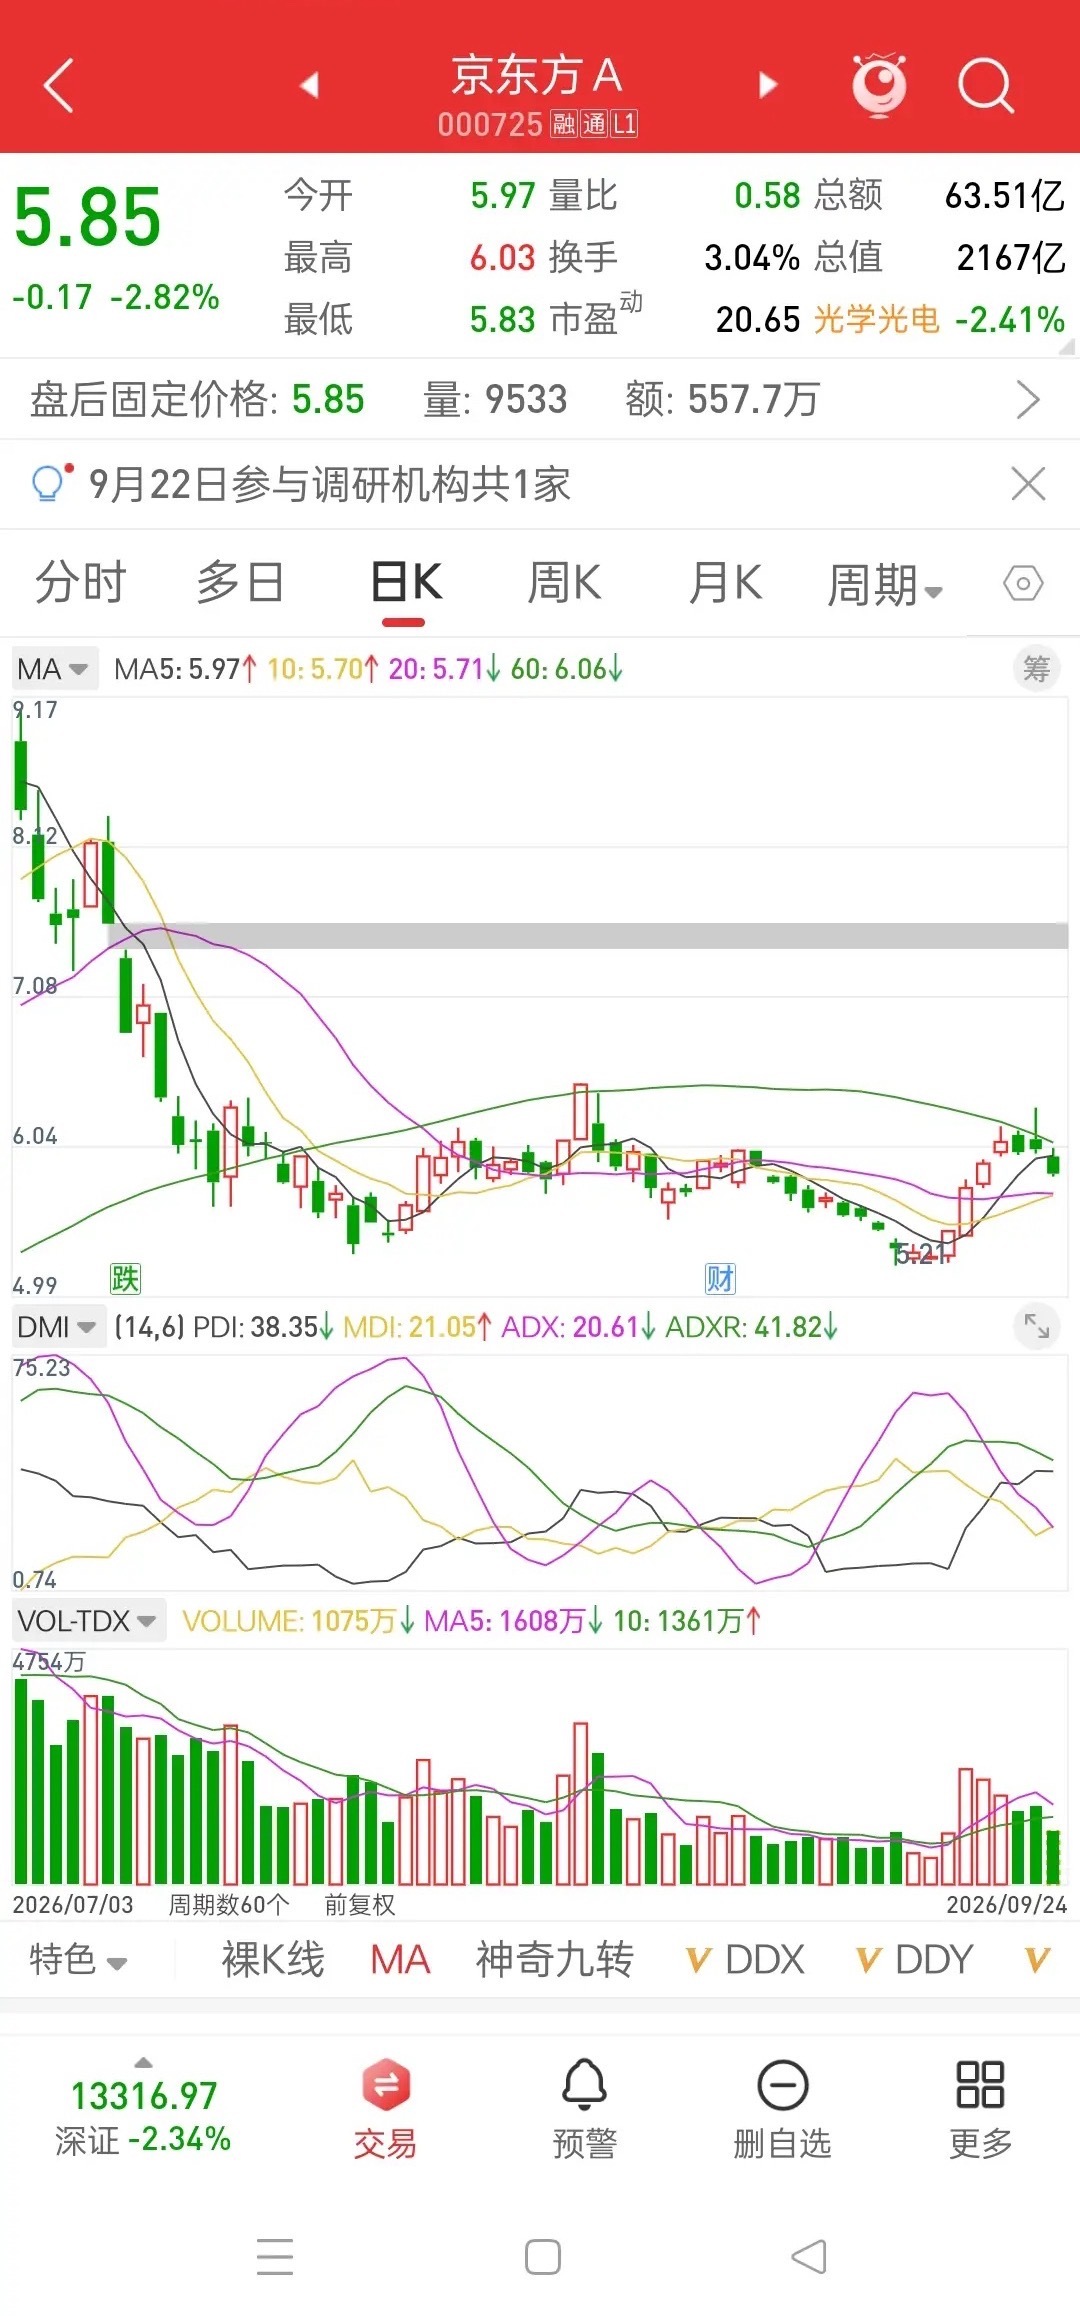Tap the 京东方A stock title
This screenshot has width=1080, height=2316.
click(x=537, y=76)
